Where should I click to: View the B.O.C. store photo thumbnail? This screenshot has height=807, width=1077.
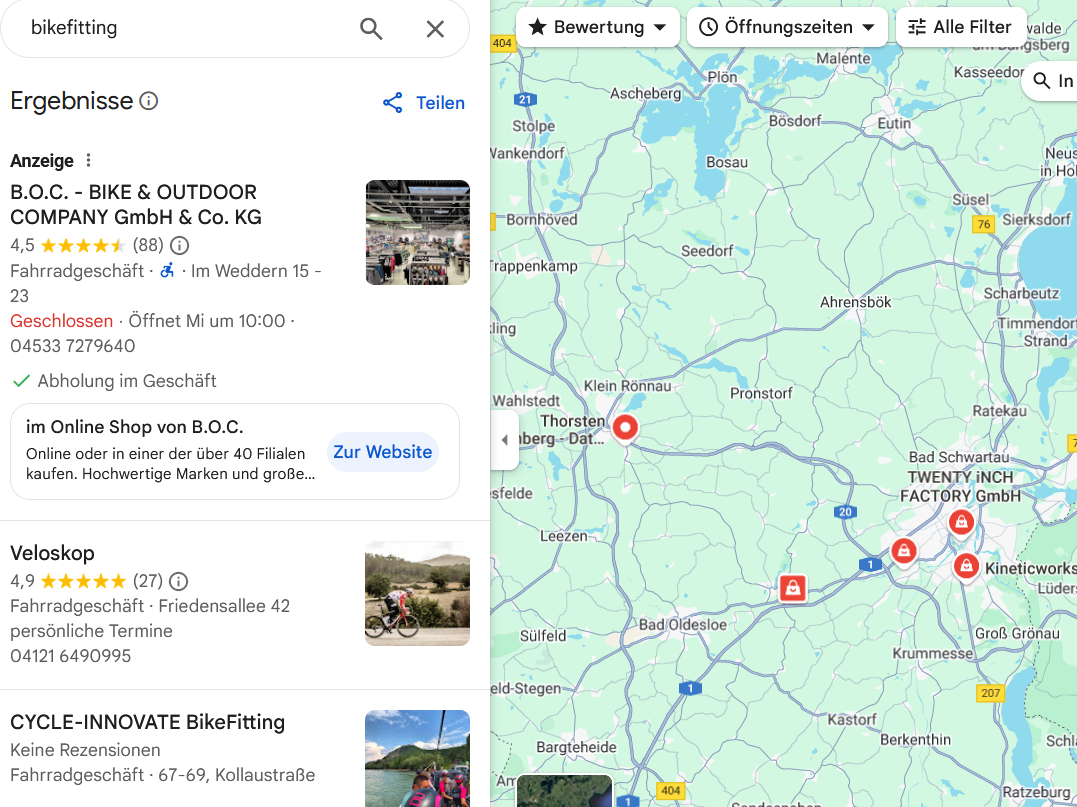coord(418,232)
